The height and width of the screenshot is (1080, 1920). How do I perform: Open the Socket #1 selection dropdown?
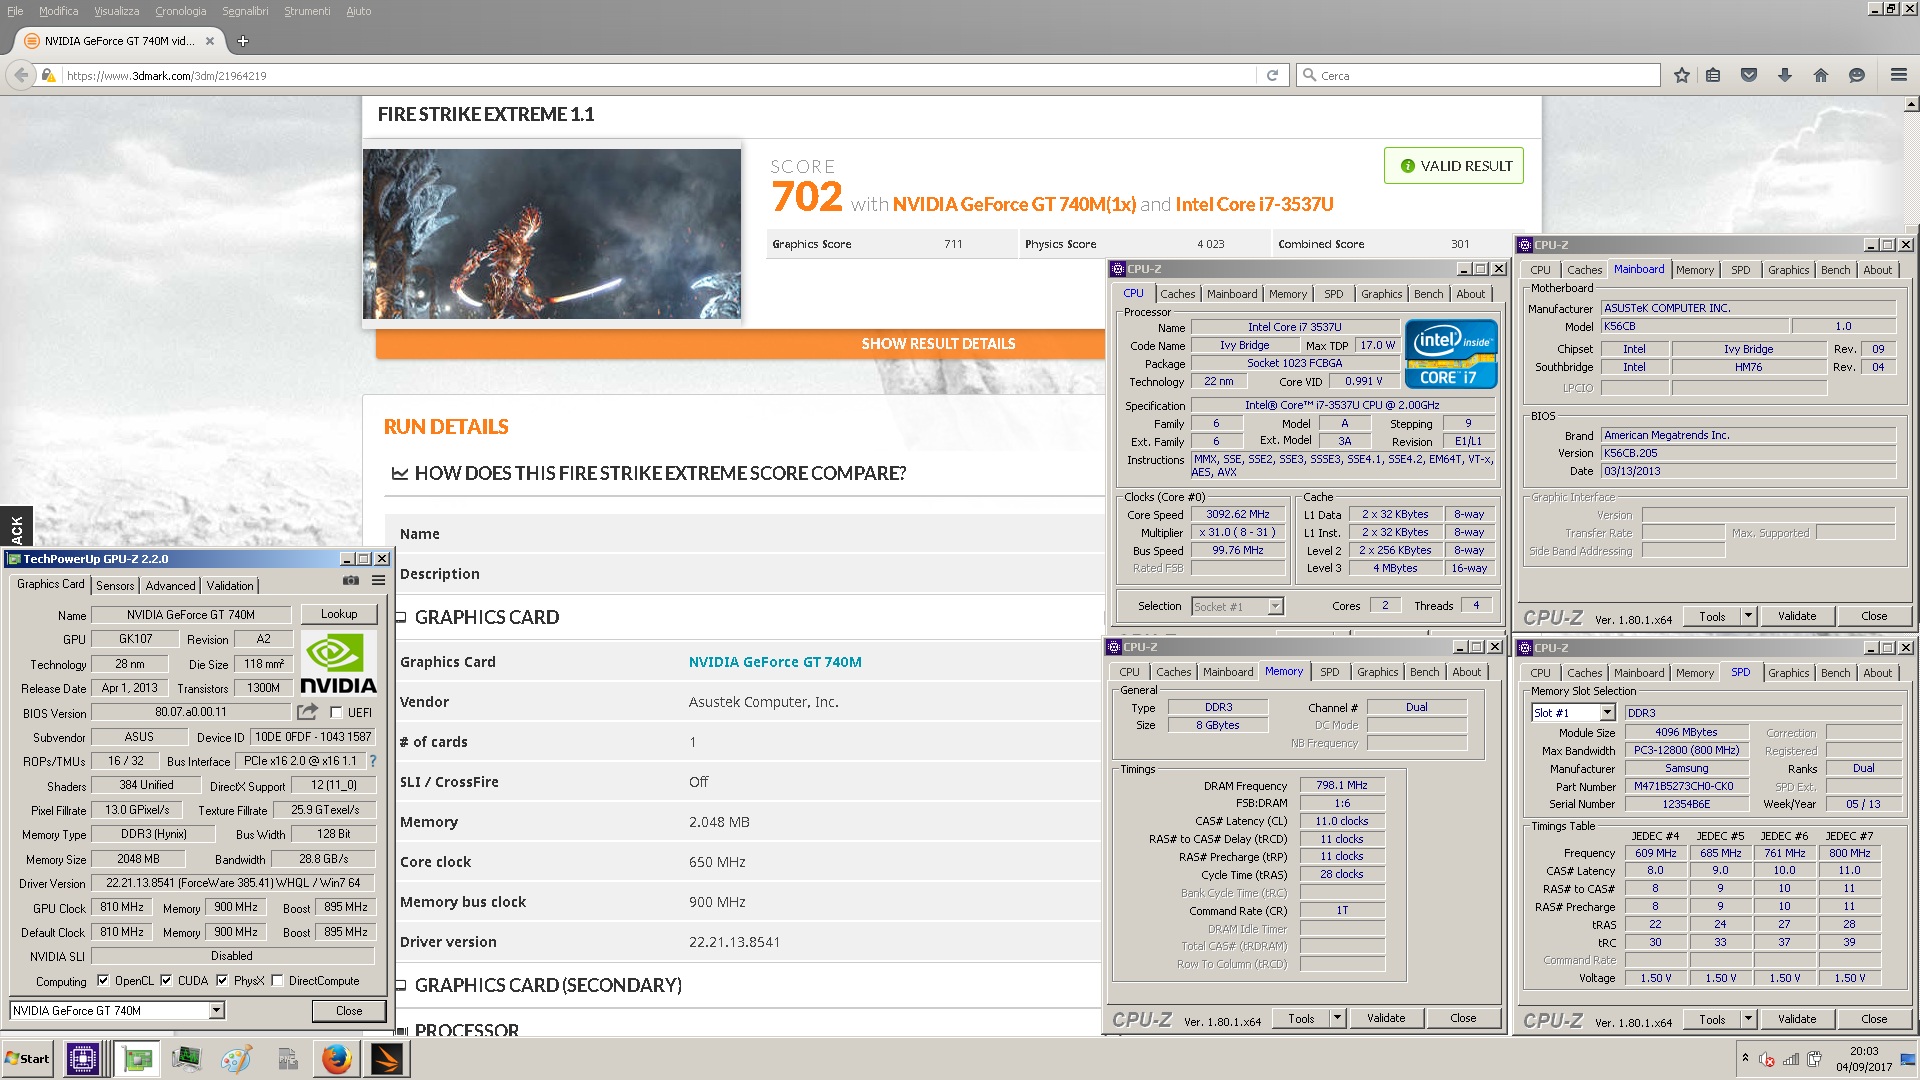click(1275, 606)
